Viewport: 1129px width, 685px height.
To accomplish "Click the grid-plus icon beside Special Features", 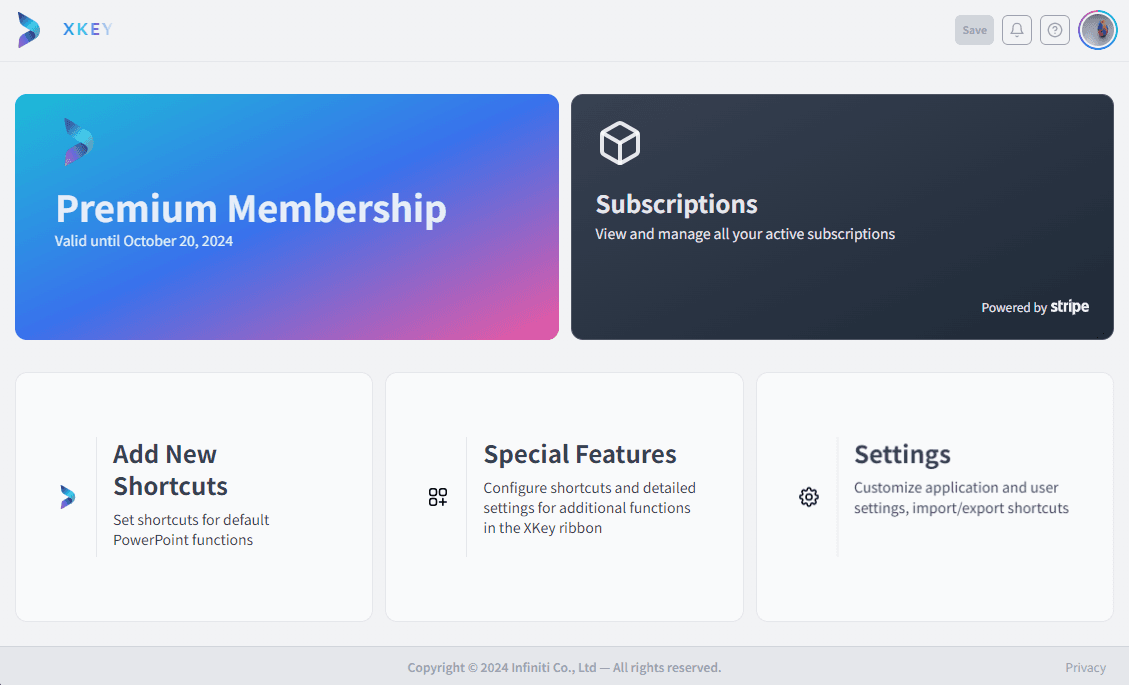I will pos(438,497).
